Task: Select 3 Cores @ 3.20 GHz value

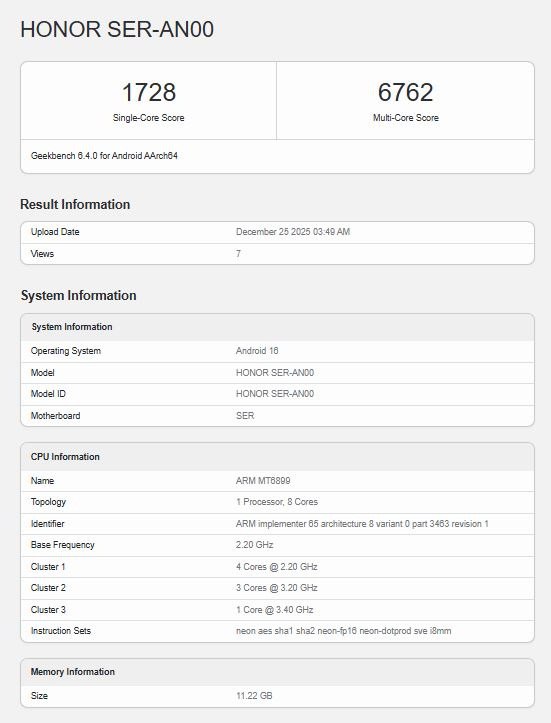Action: [x=277, y=588]
